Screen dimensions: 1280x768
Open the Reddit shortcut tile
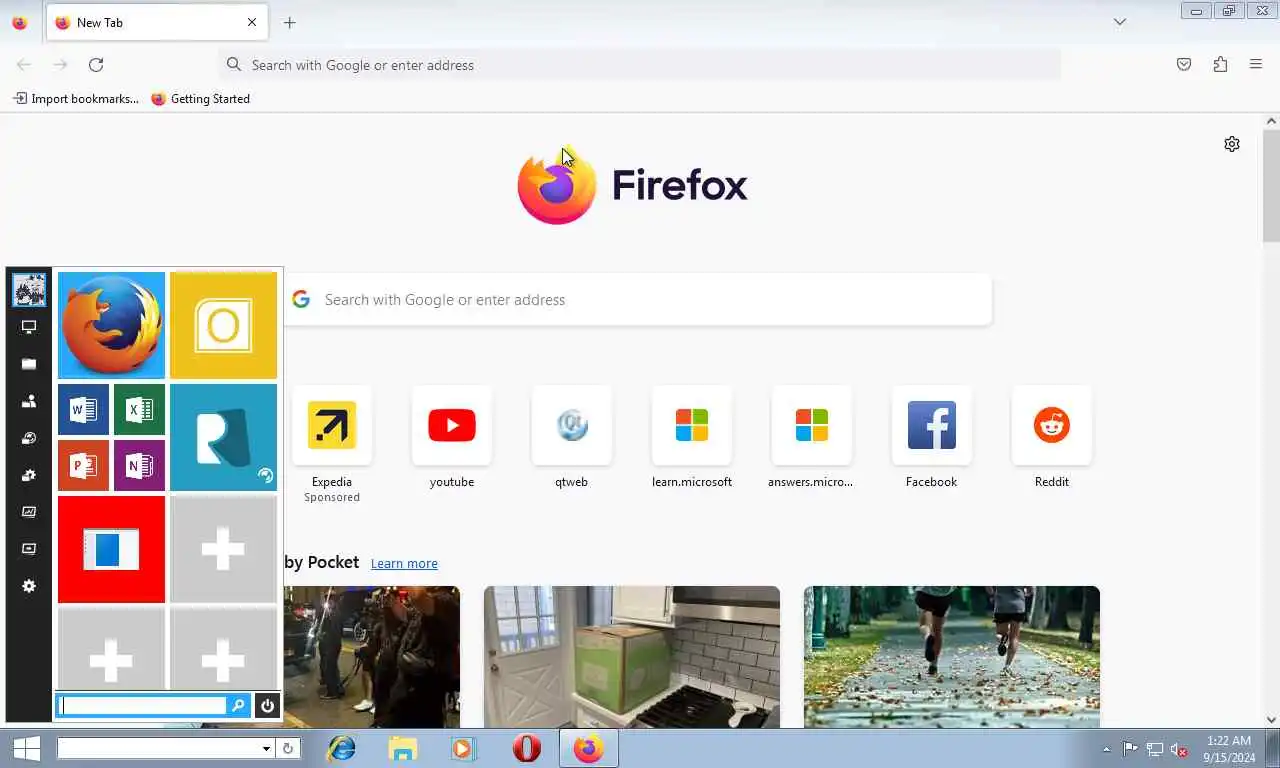click(x=1052, y=426)
